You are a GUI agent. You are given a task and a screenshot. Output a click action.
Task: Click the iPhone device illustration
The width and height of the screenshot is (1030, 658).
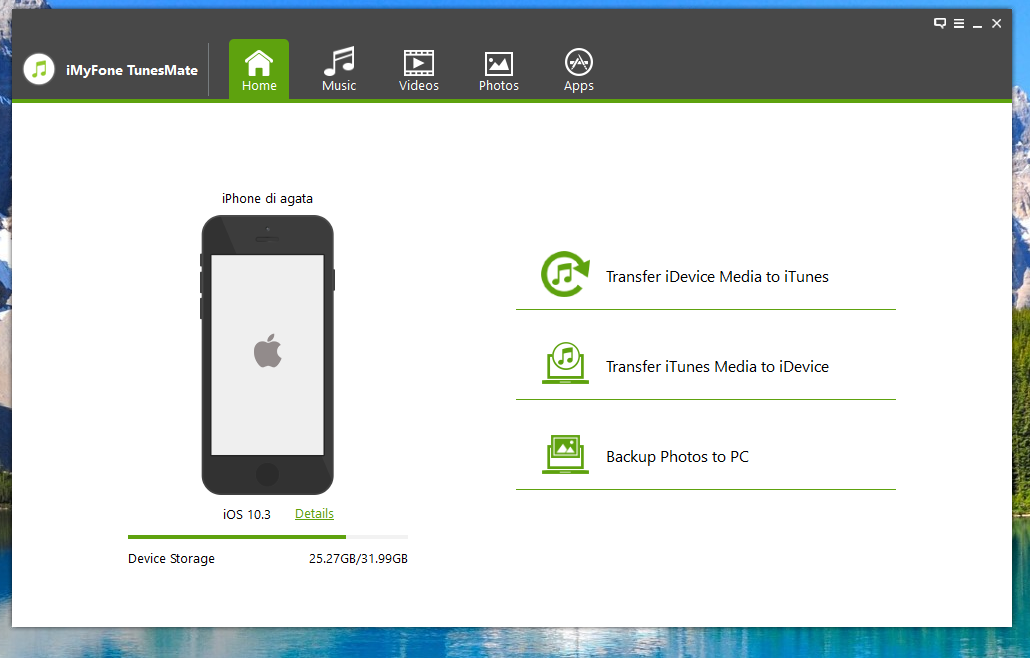click(267, 355)
